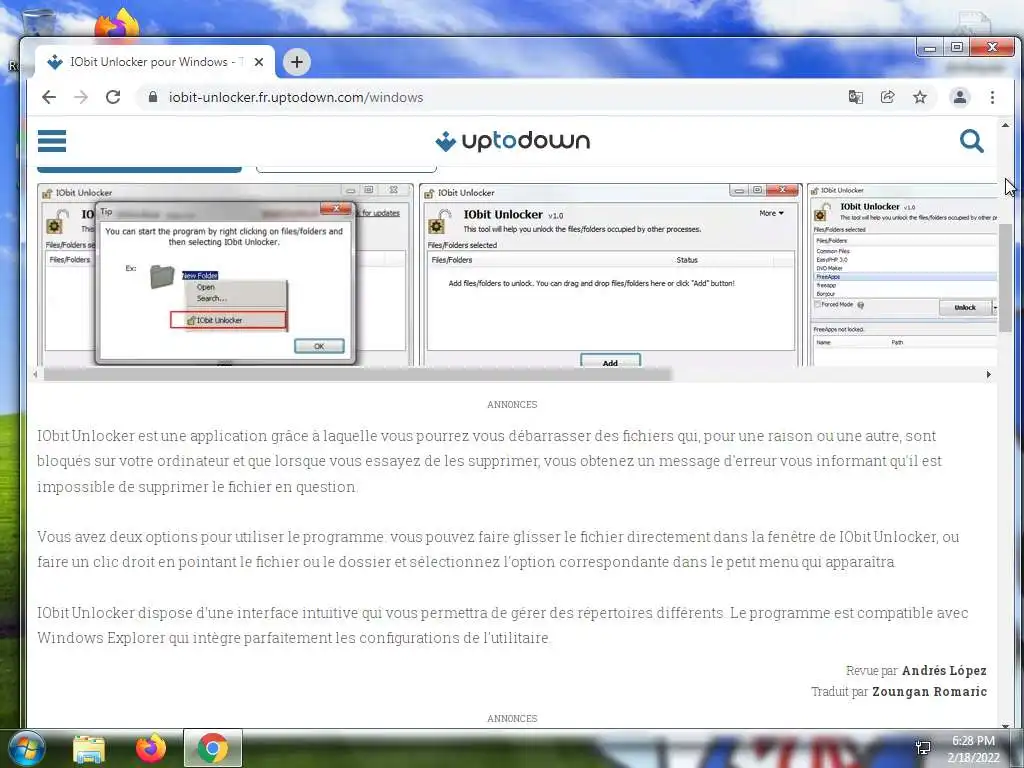This screenshot has height=768, width=1024.
Task: Click the padlock icon in address bar
Action: tap(153, 97)
